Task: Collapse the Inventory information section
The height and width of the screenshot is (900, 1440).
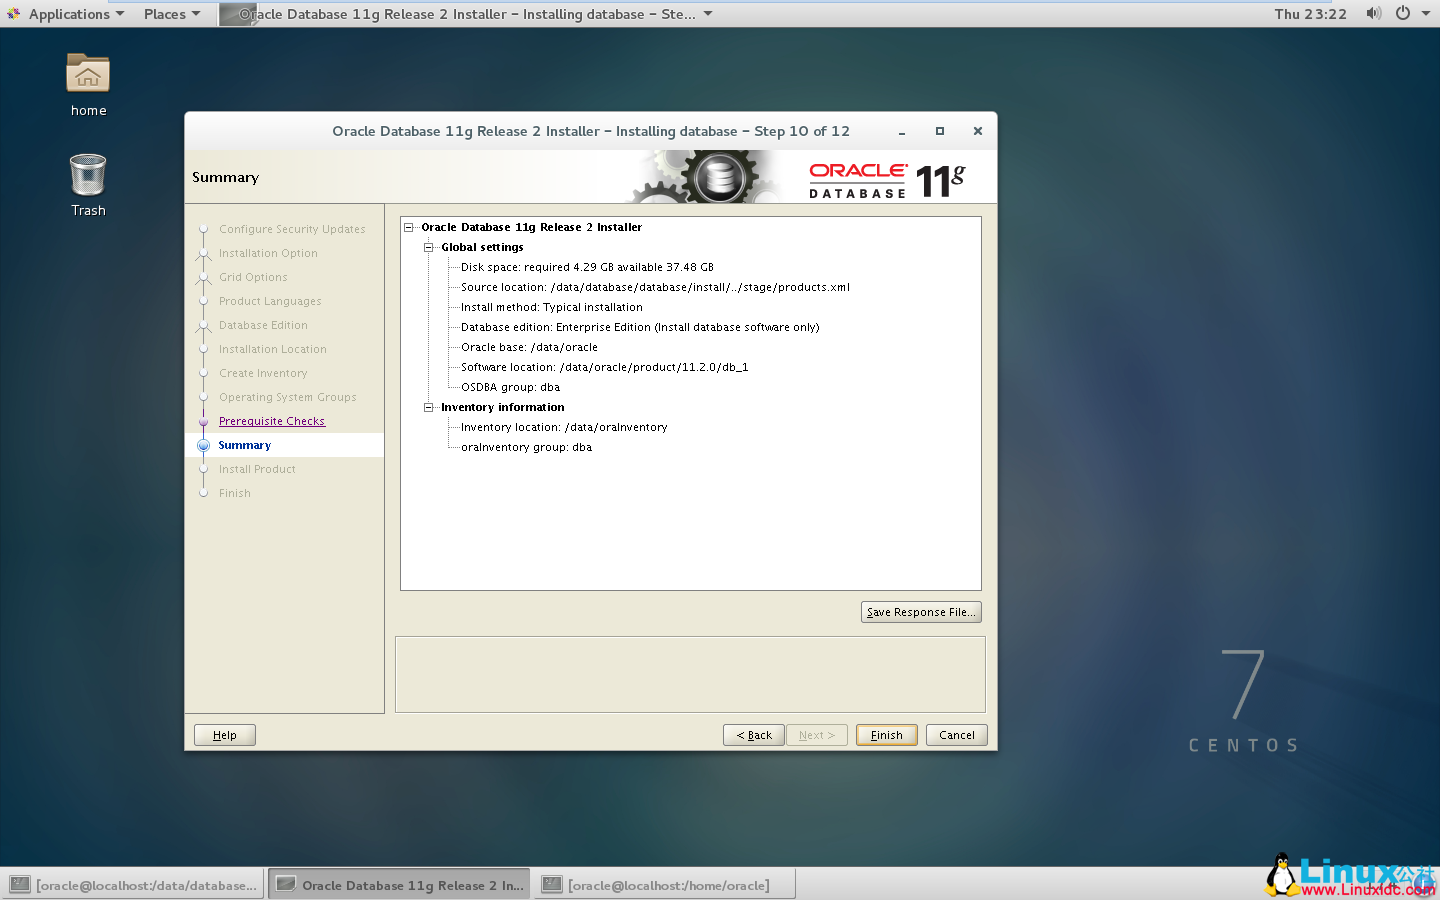Action: pyautogui.click(x=428, y=407)
